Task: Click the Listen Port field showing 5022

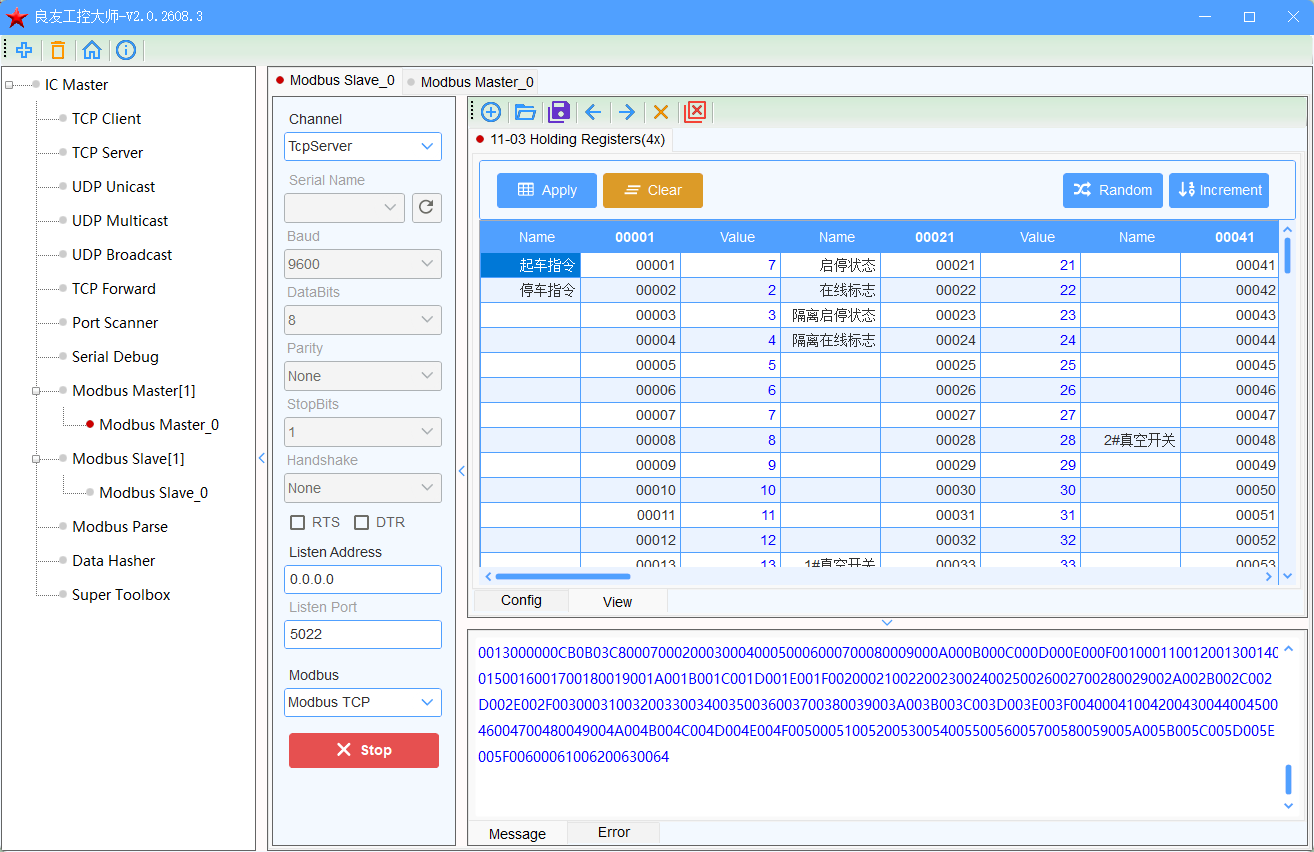Action: 363,634
